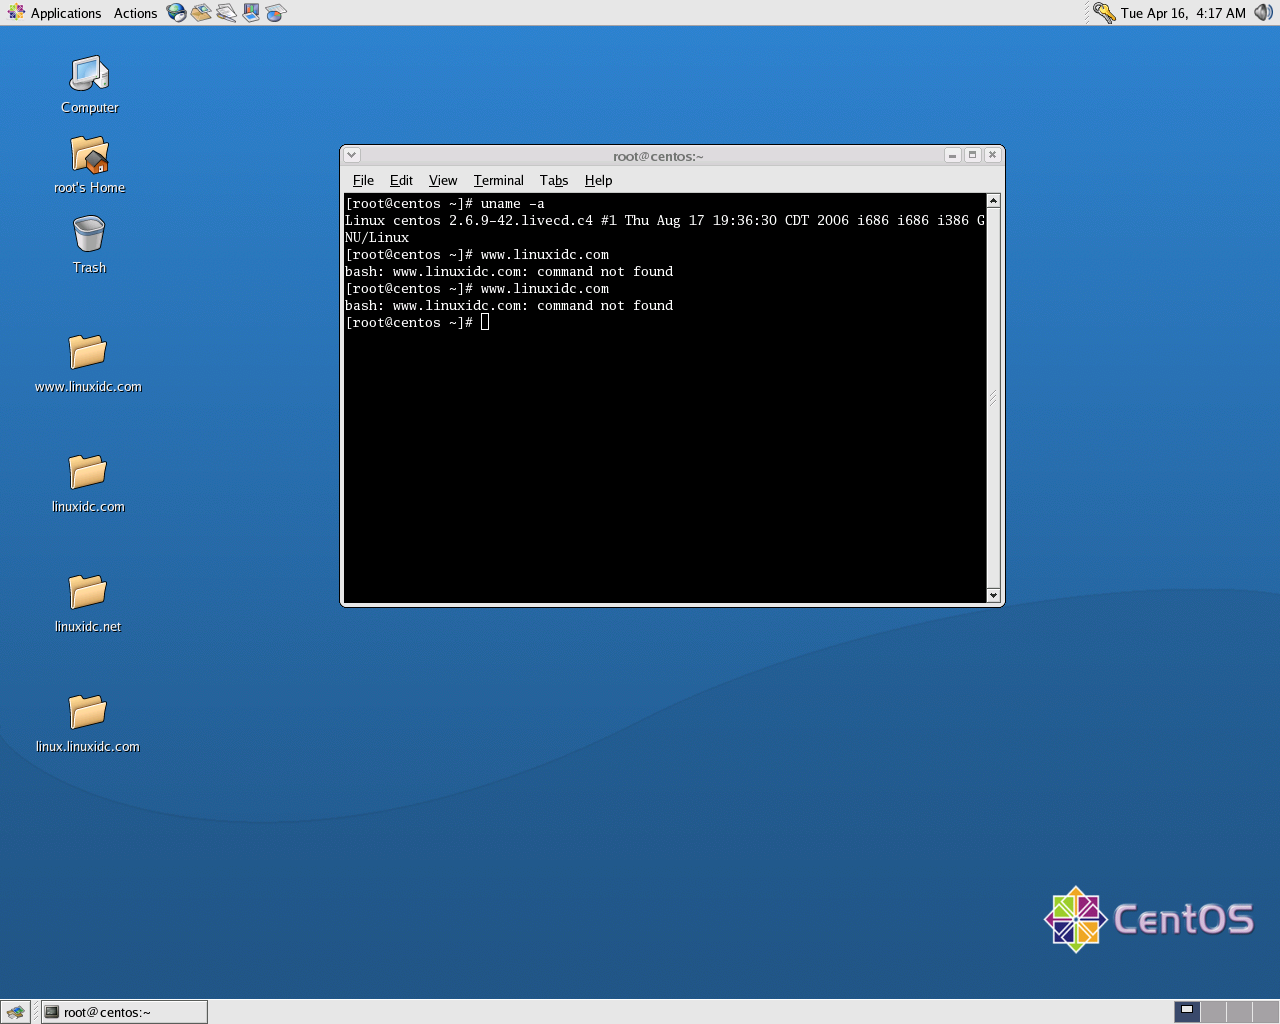
Task: Open the email client panel icon
Action: 201,13
